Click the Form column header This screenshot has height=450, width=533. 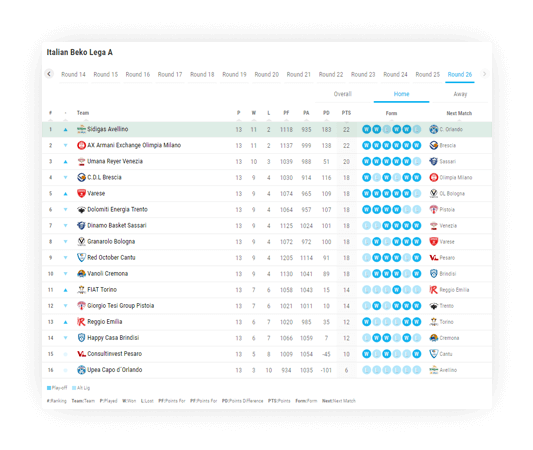(391, 113)
